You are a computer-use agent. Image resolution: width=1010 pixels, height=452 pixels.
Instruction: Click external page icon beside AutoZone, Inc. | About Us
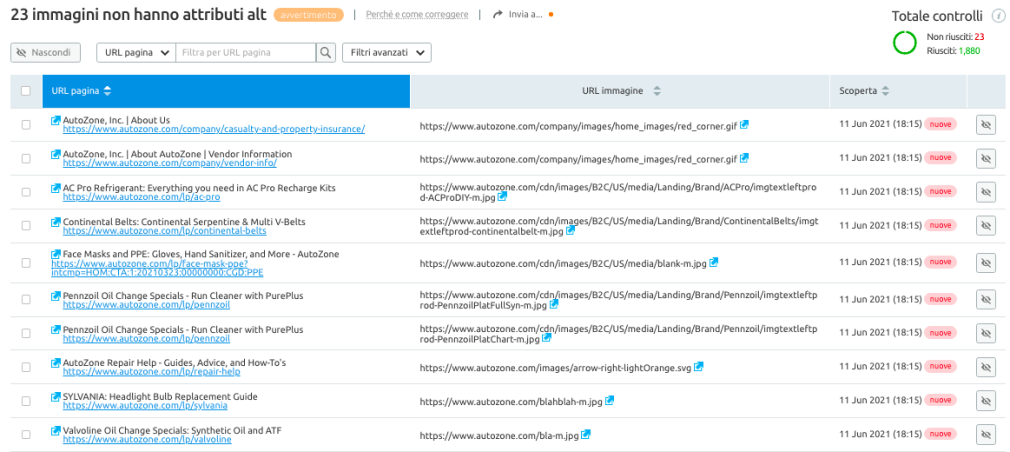pos(56,120)
